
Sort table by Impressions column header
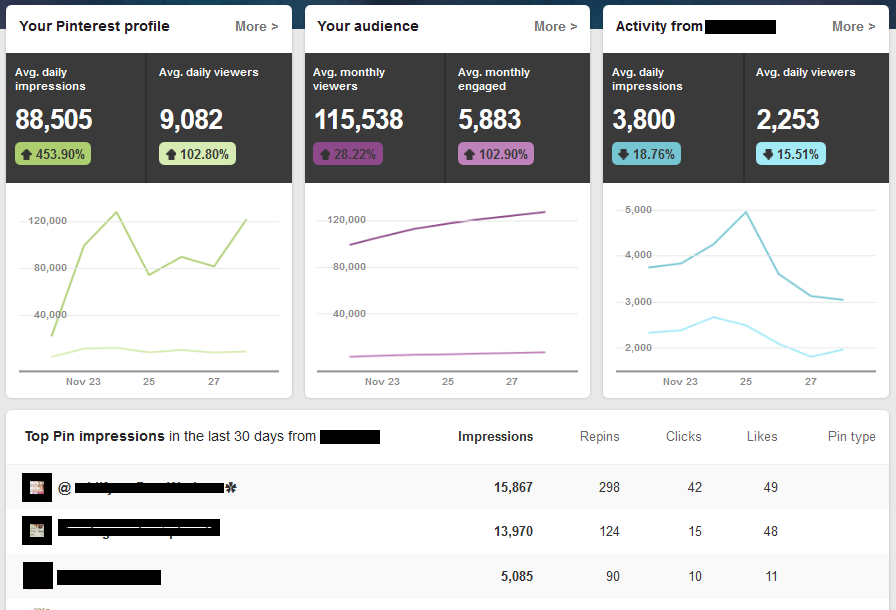click(495, 437)
